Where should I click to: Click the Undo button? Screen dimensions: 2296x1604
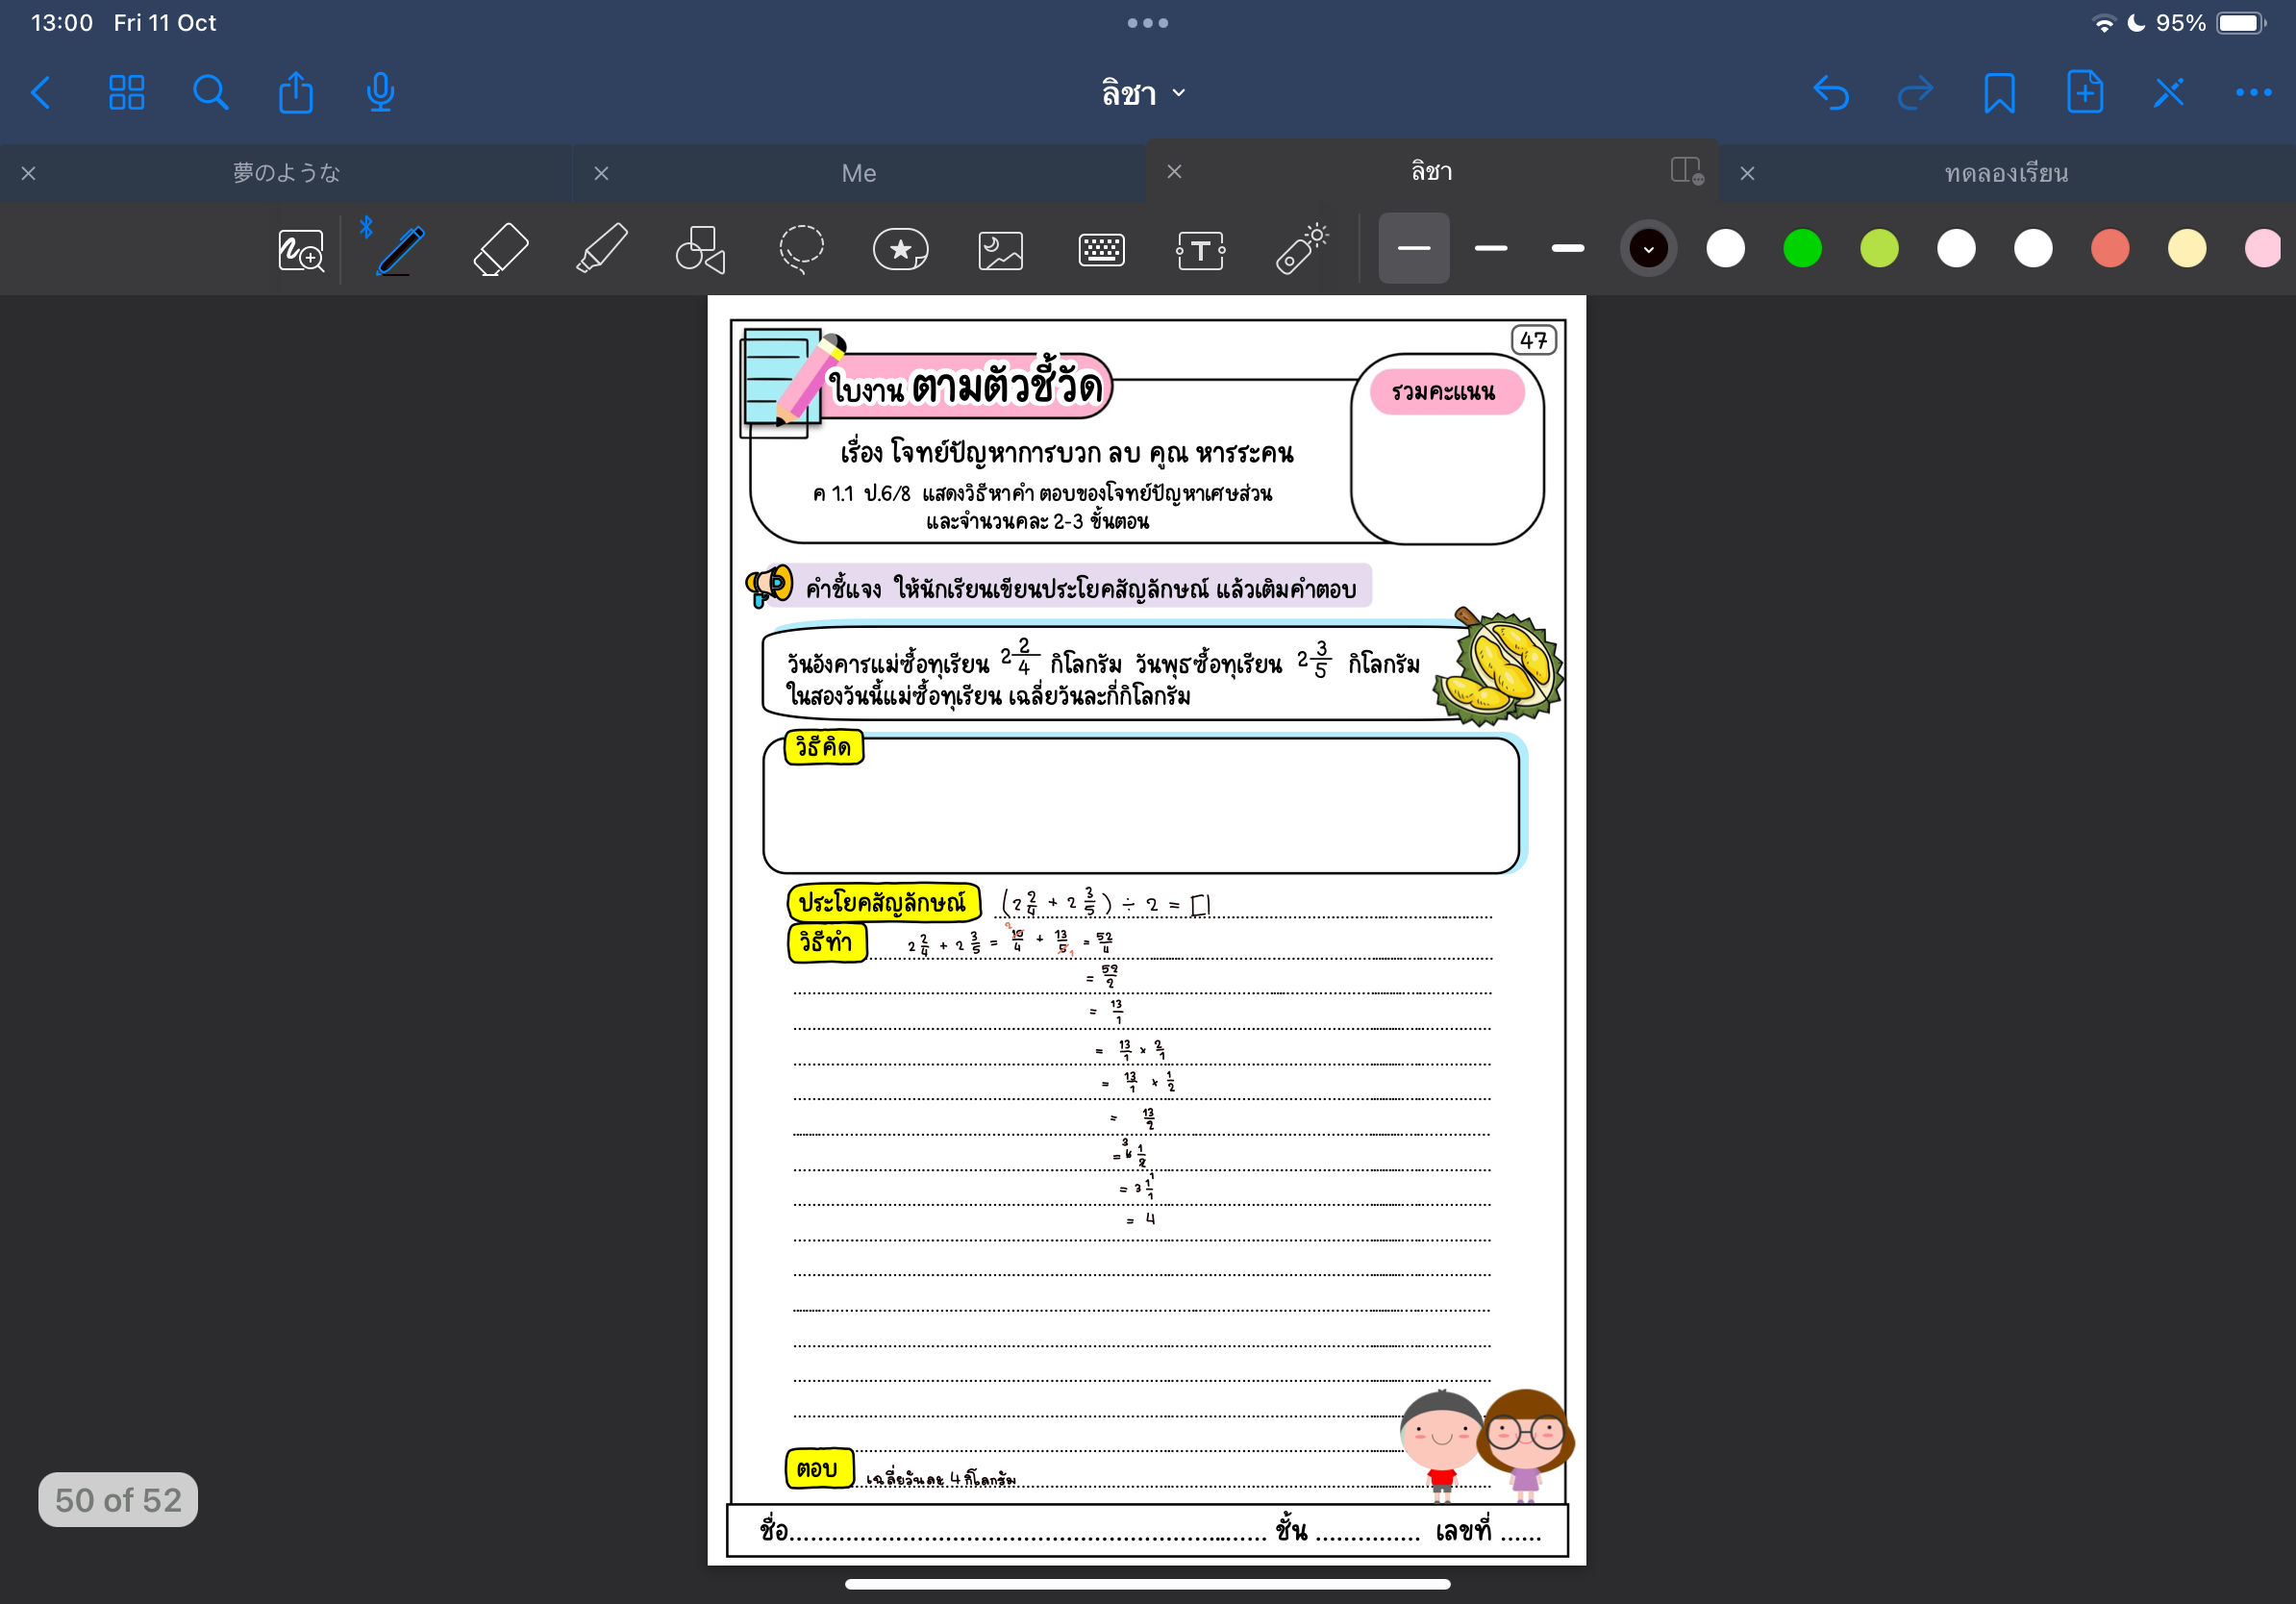[1830, 93]
